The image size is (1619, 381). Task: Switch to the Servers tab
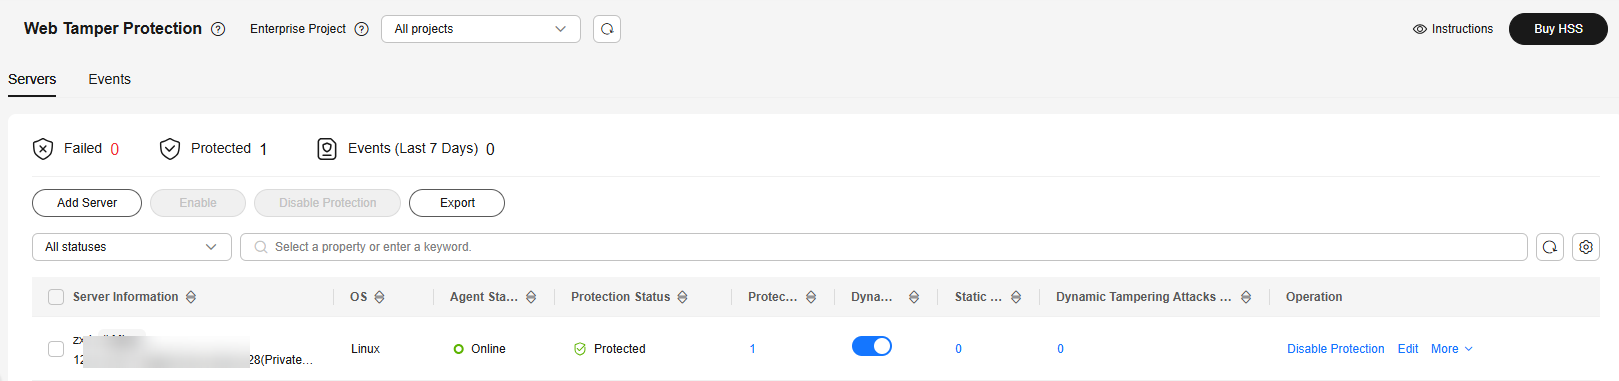click(x=32, y=79)
